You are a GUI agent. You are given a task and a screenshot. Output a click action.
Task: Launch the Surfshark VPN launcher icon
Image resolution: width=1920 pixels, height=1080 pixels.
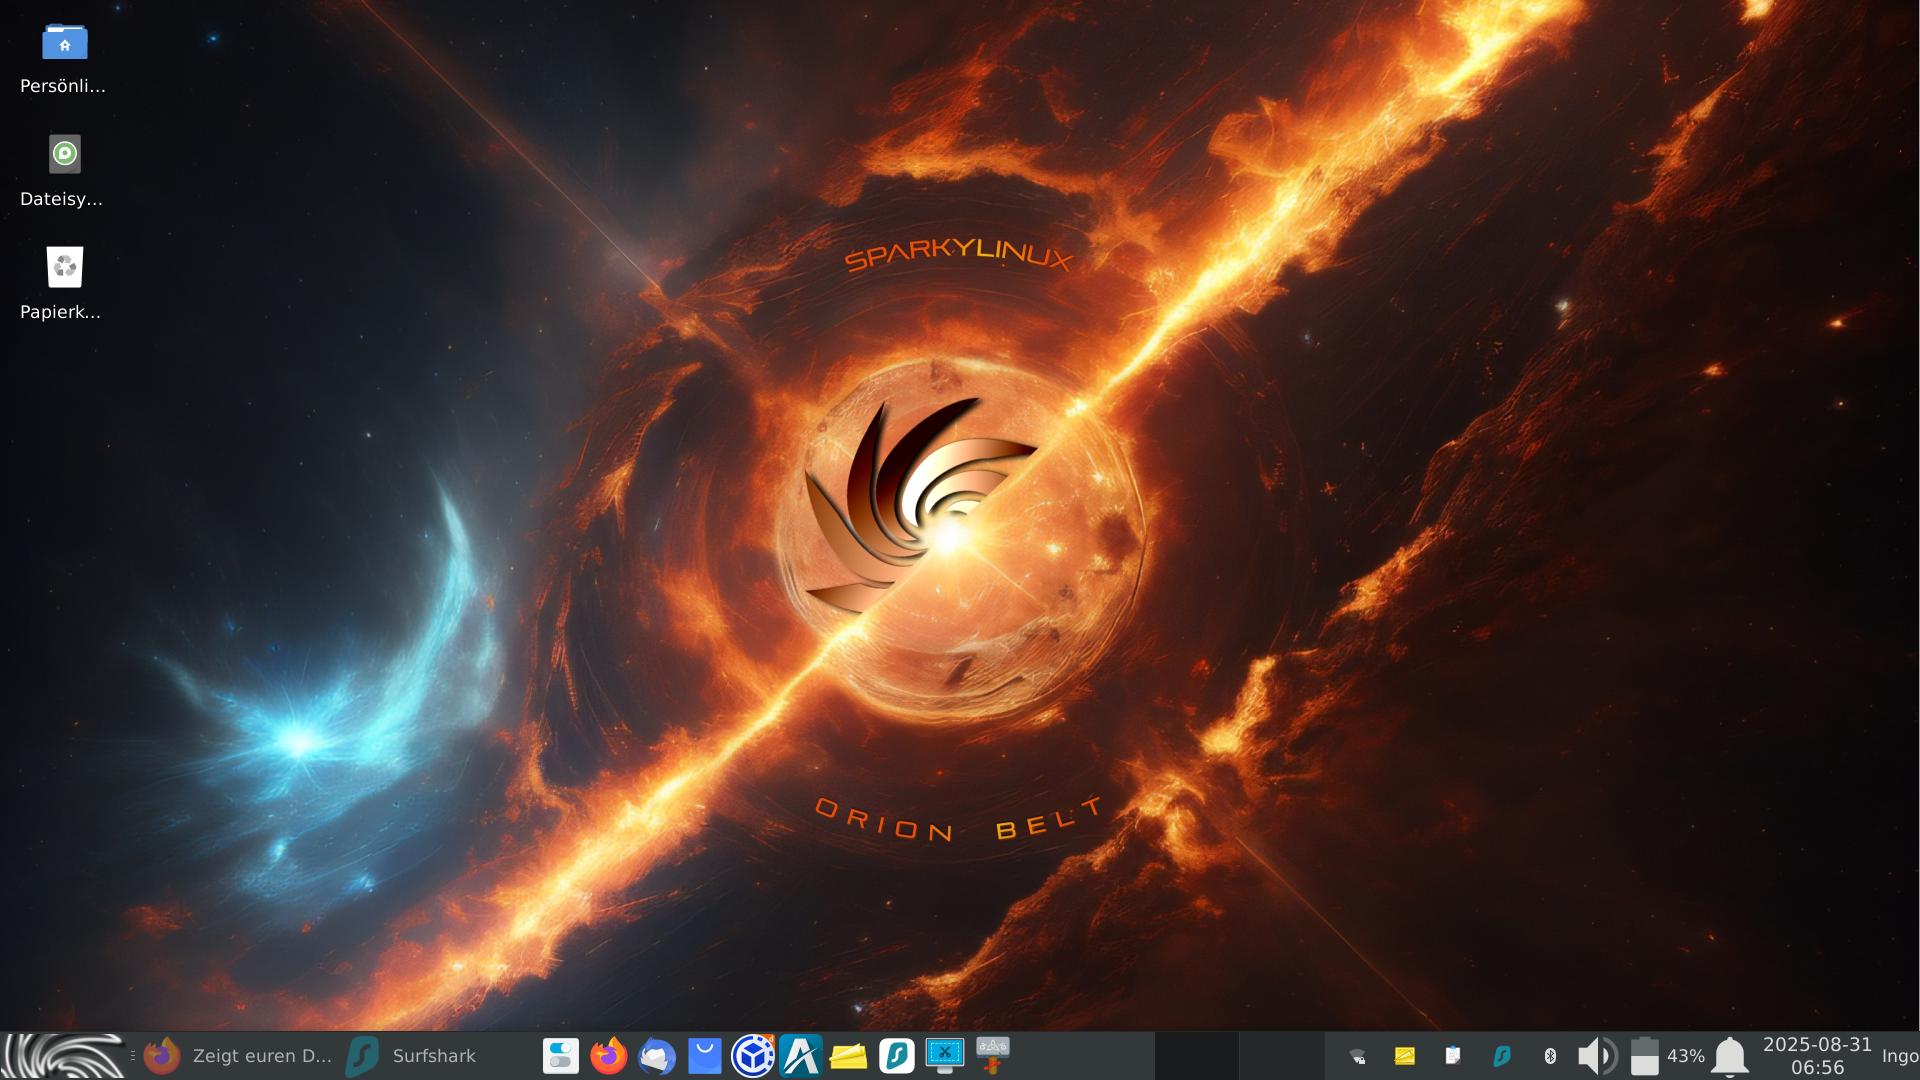896,1055
